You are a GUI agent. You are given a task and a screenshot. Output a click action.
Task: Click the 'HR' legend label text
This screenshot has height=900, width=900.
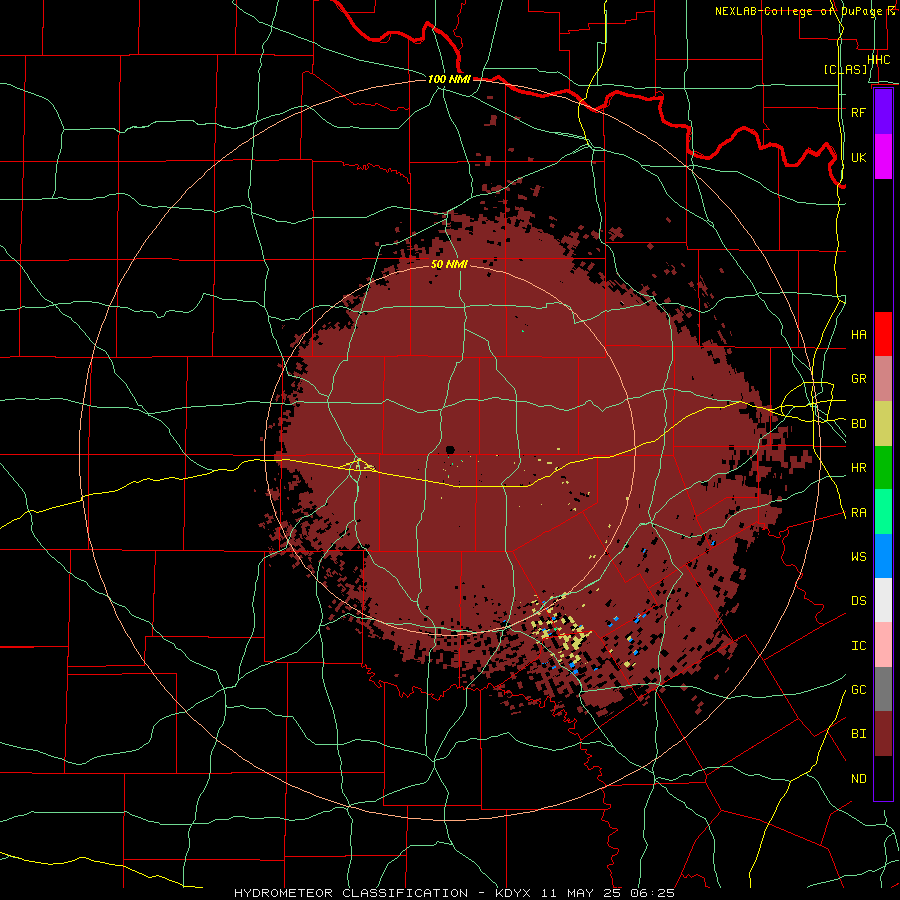tap(858, 468)
